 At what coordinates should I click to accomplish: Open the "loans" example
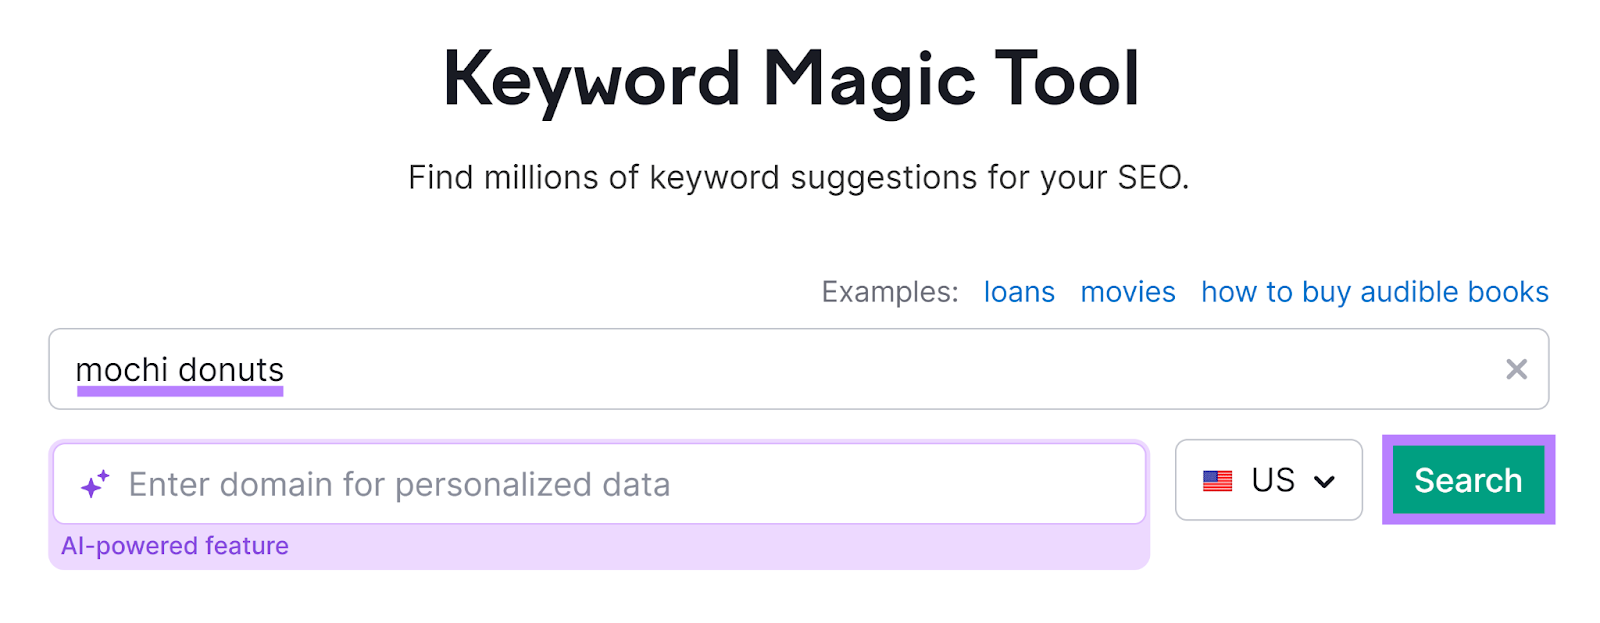click(1019, 291)
